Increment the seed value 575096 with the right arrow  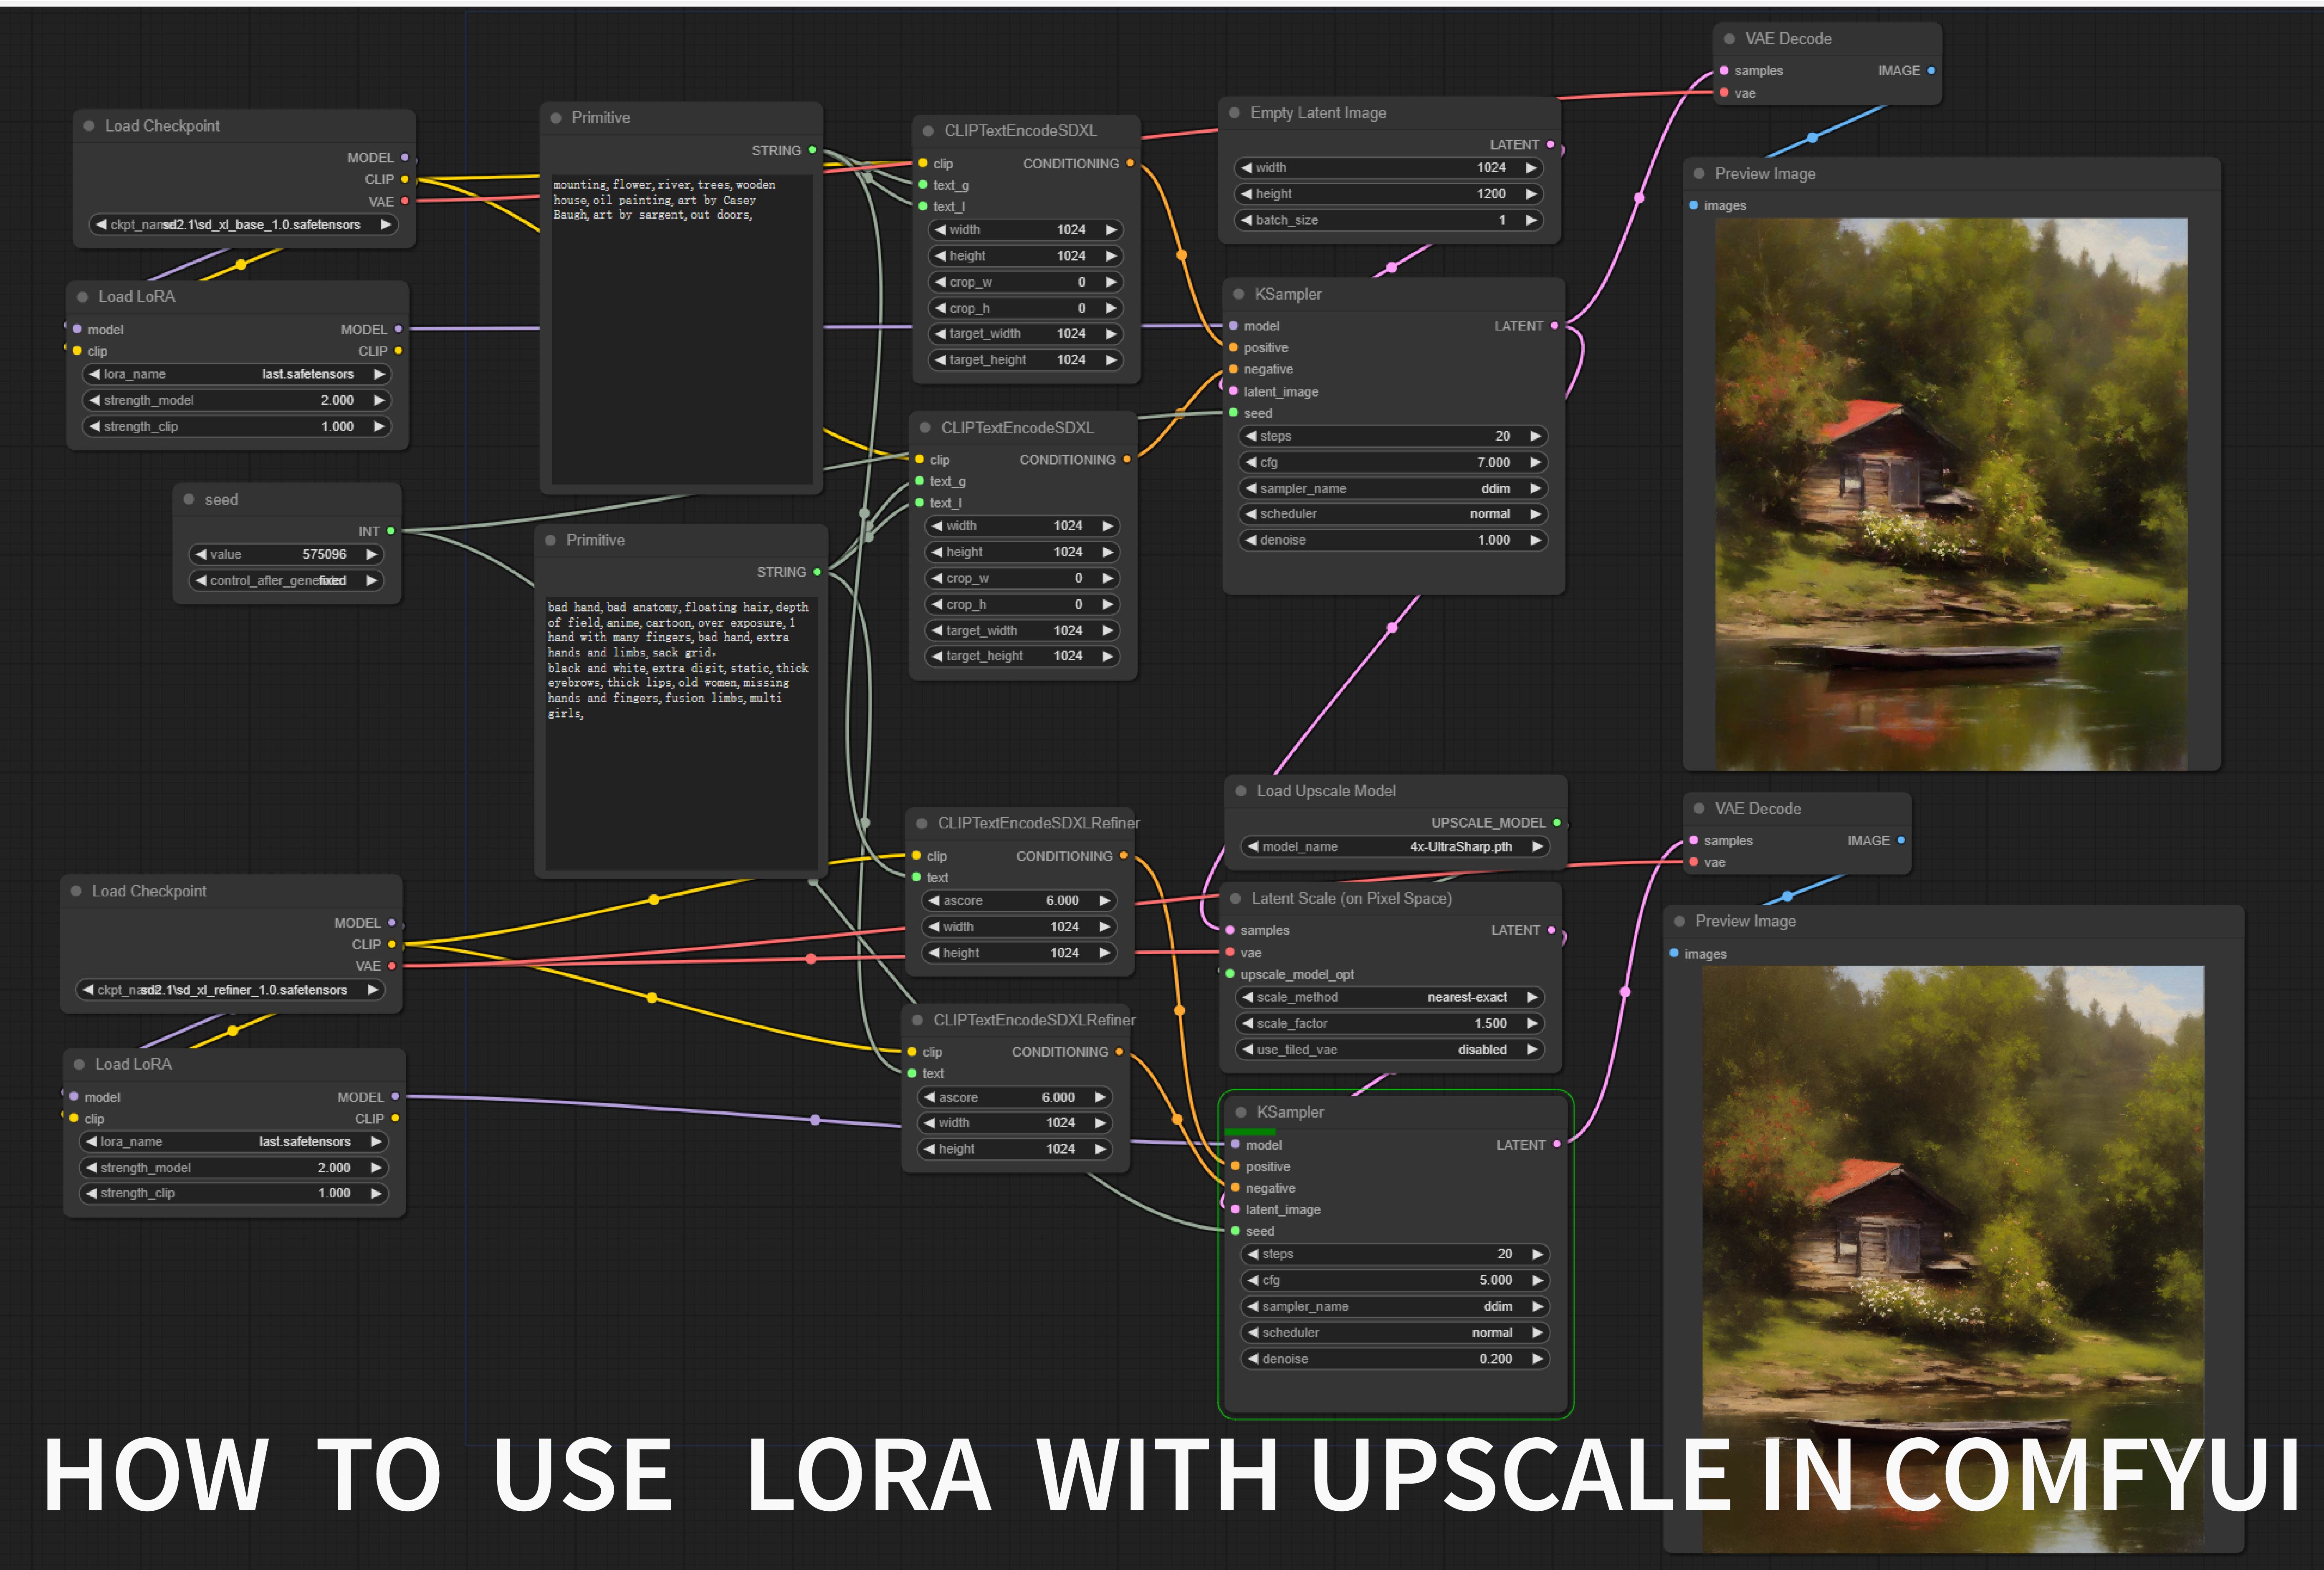pyautogui.click(x=372, y=554)
